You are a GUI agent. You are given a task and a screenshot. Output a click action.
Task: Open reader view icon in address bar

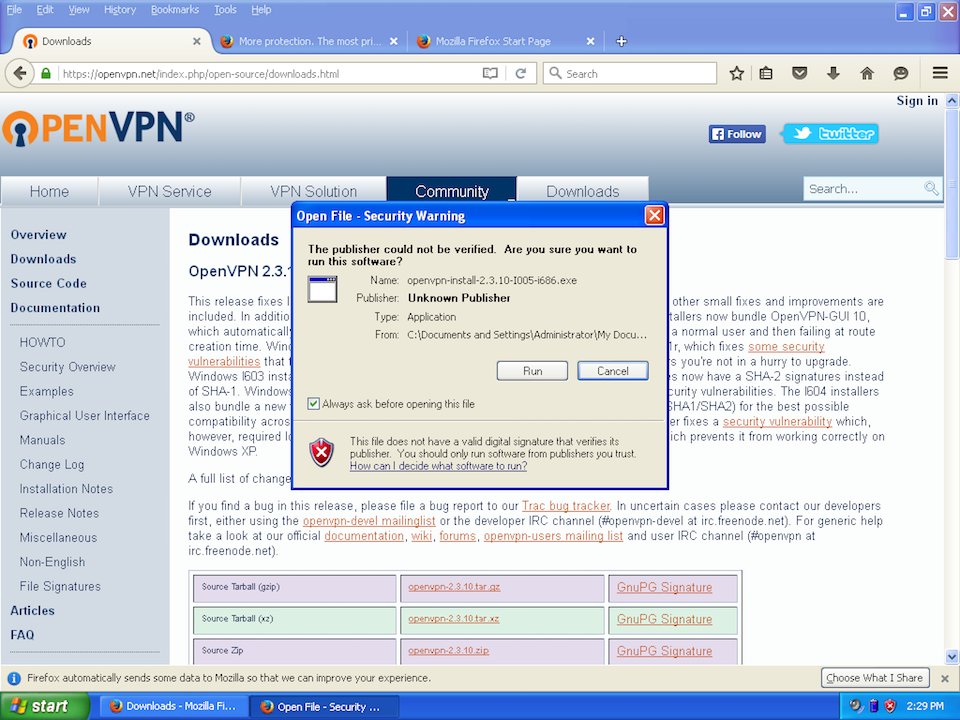tap(490, 73)
